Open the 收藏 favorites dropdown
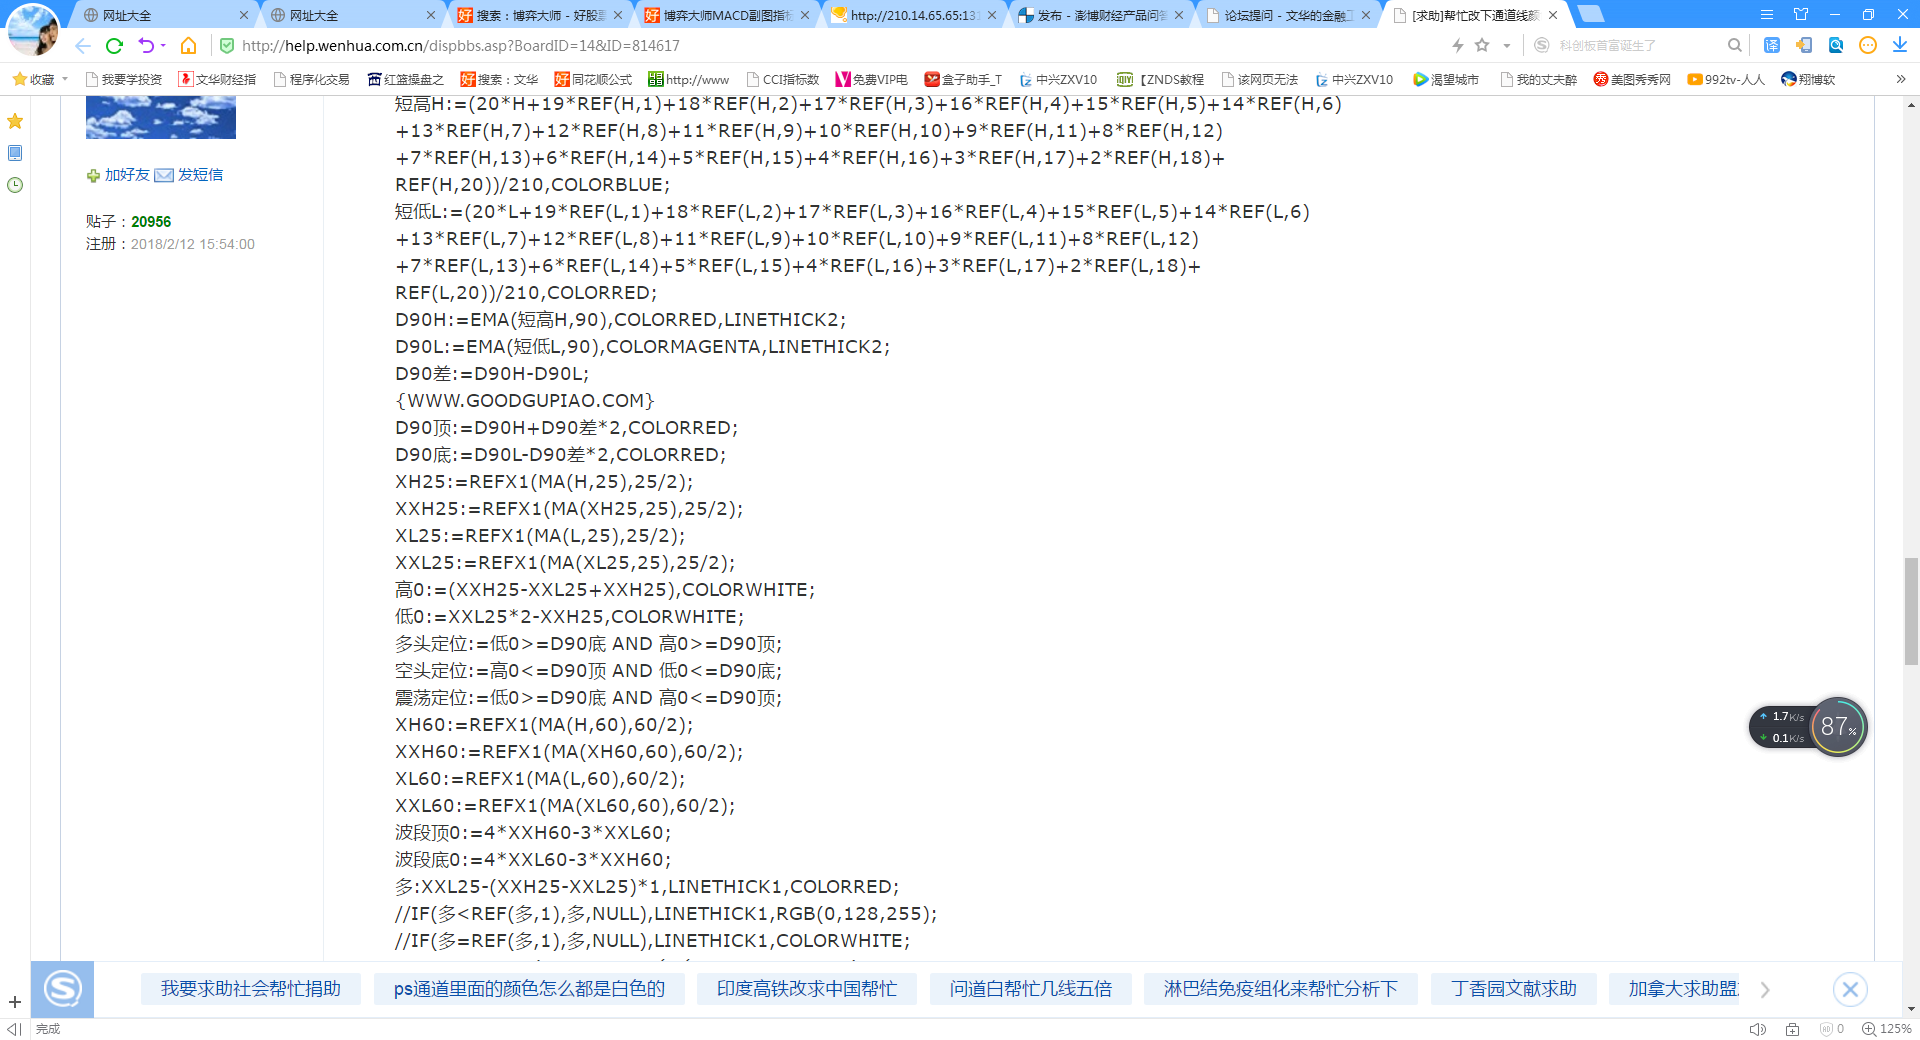The width and height of the screenshot is (1920, 1040). pyautogui.click(x=40, y=79)
